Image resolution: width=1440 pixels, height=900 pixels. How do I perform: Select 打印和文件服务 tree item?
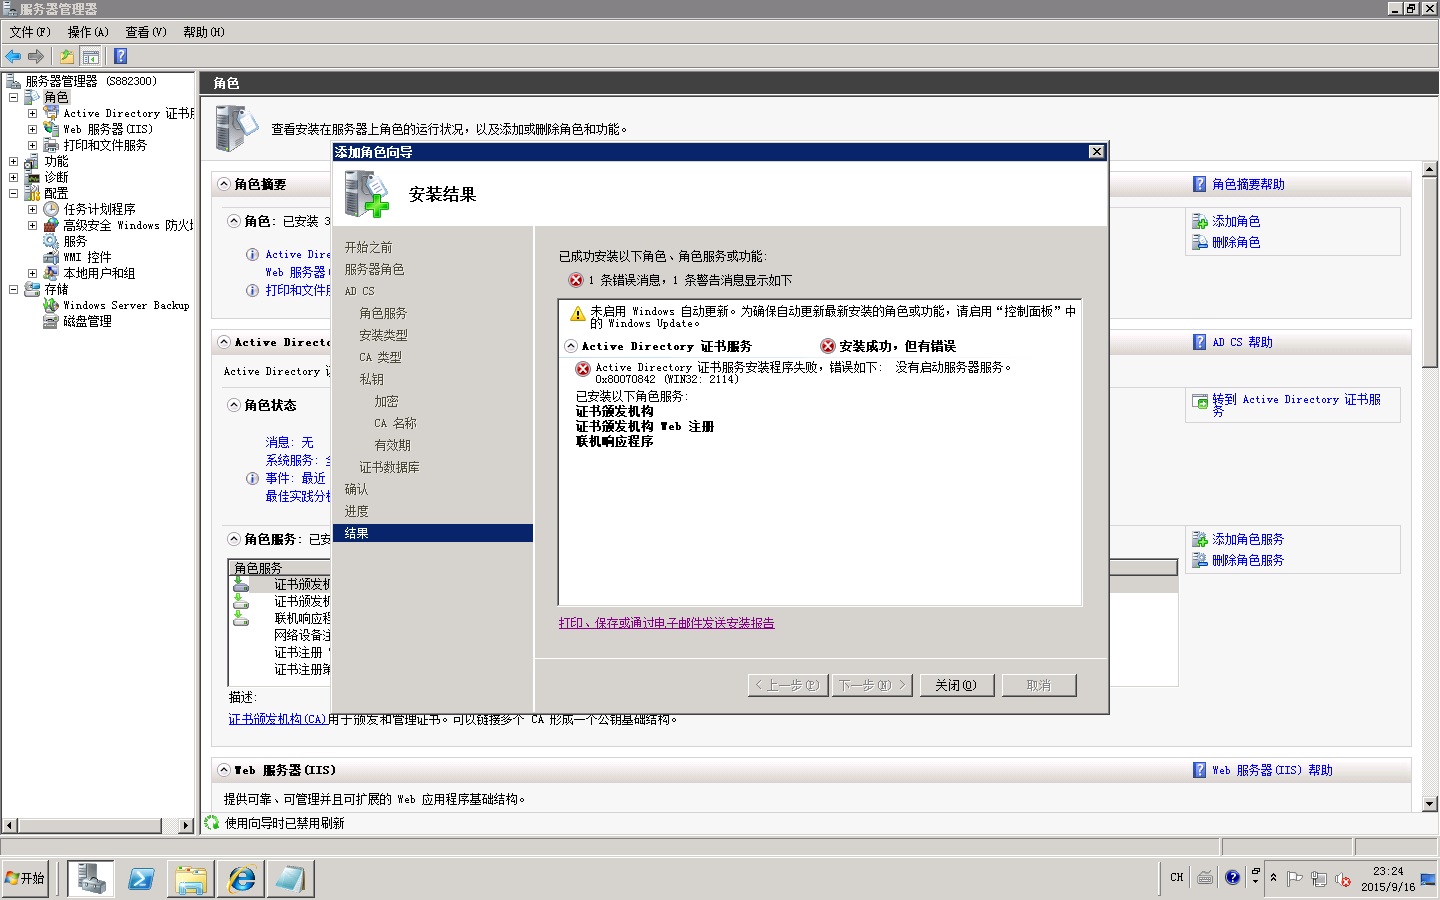pos(105,145)
